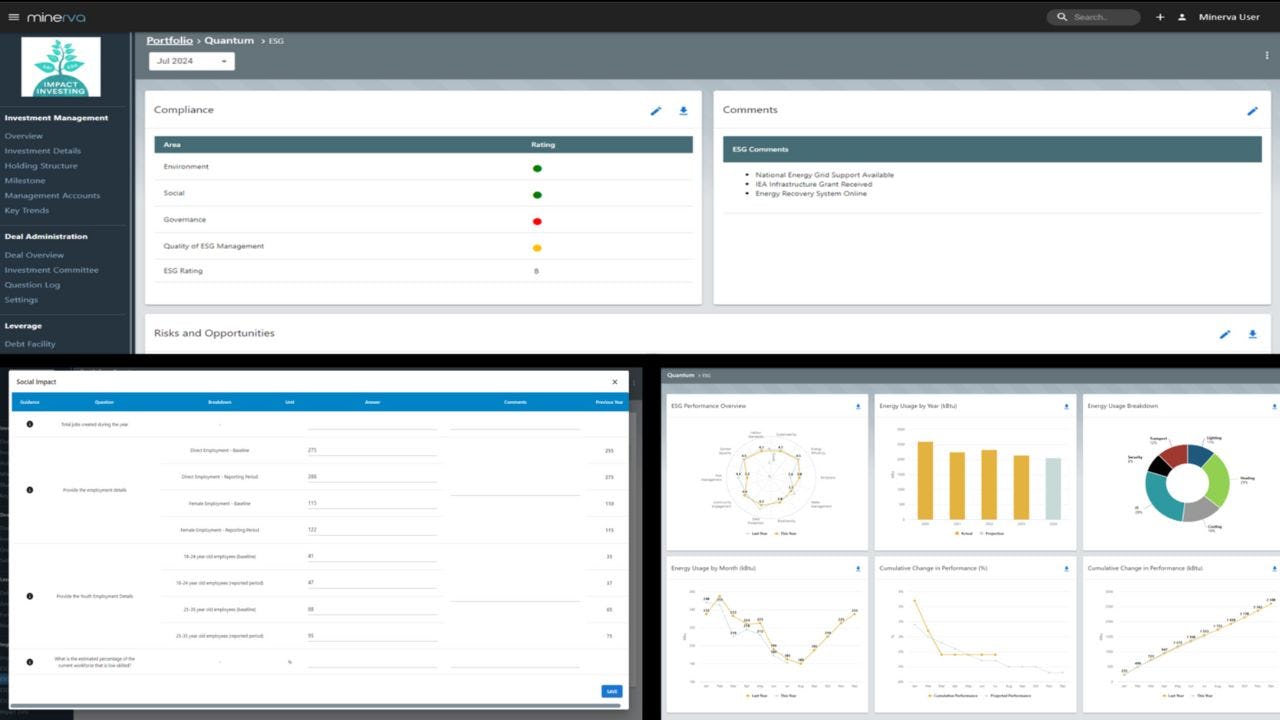Click the Portfolio breadcrumb link
Viewport: 1280px width, 720px height.
[169, 40]
